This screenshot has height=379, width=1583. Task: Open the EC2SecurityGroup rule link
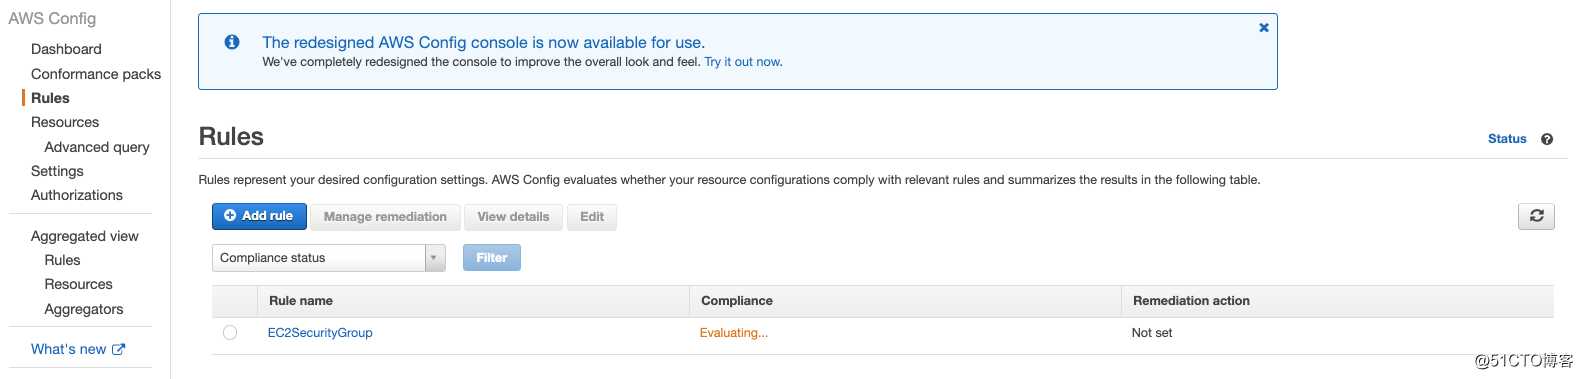[x=320, y=333]
